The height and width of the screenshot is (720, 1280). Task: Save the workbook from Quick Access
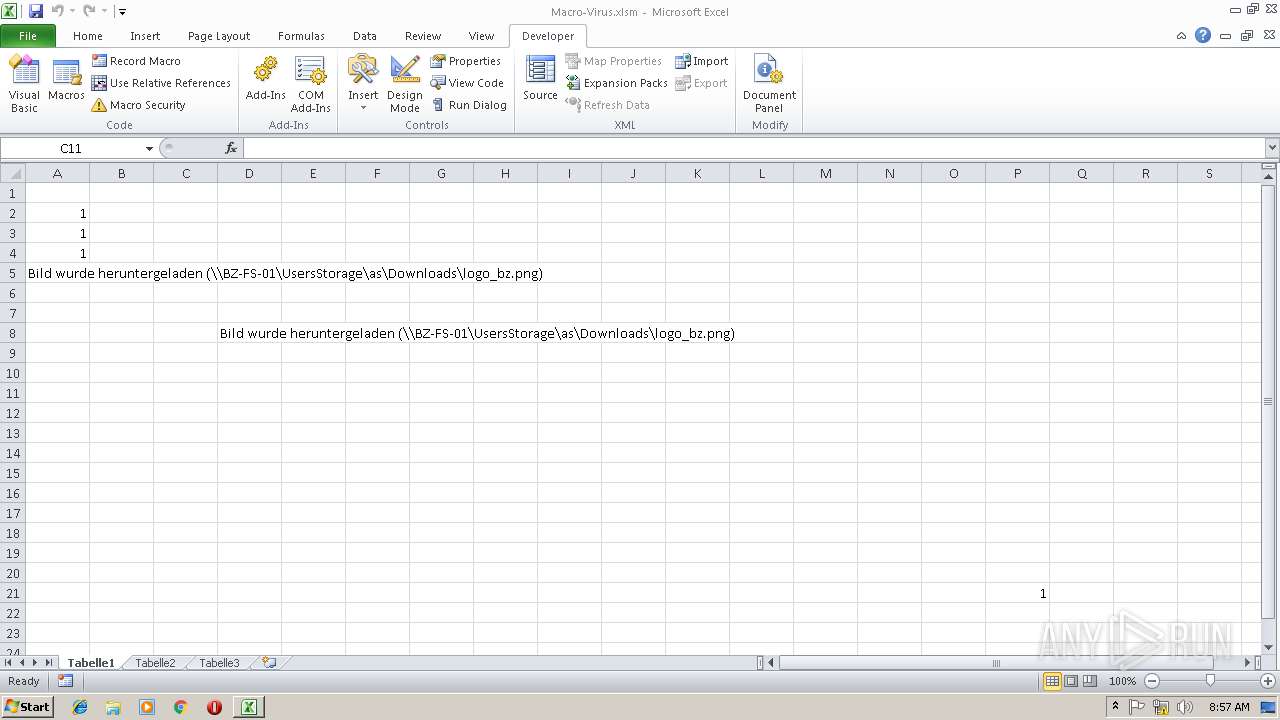point(36,11)
